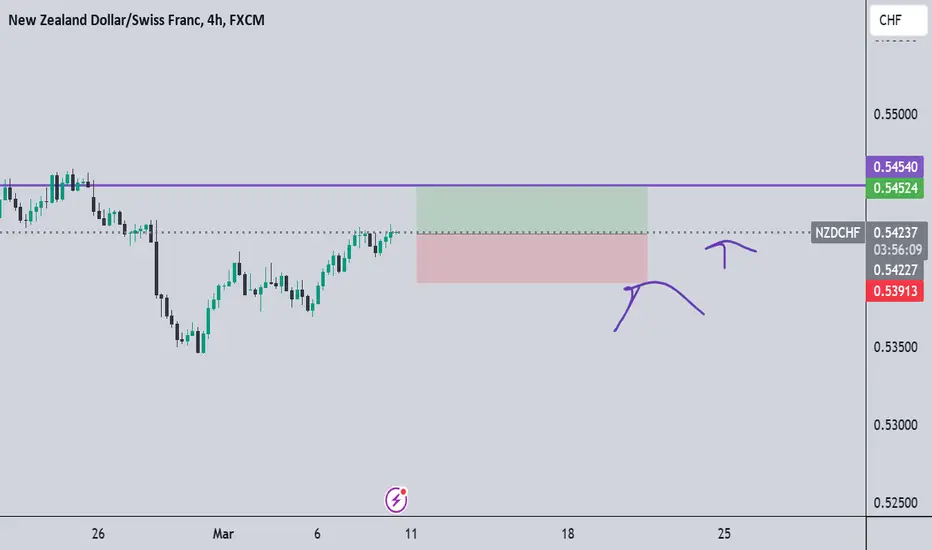Viewport: 932px width, 550px height.
Task: Open the CHF currency selector
Action: tap(898, 20)
